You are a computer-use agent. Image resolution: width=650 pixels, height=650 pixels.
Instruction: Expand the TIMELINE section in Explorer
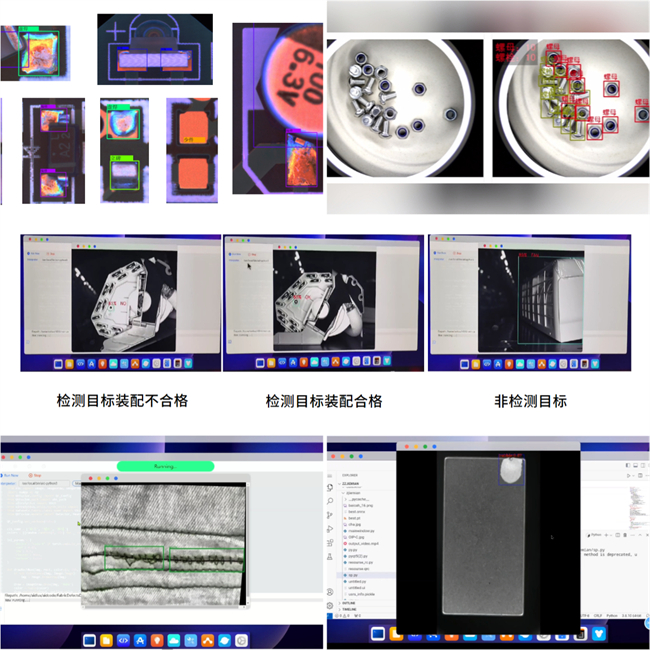click(x=351, y=608)
